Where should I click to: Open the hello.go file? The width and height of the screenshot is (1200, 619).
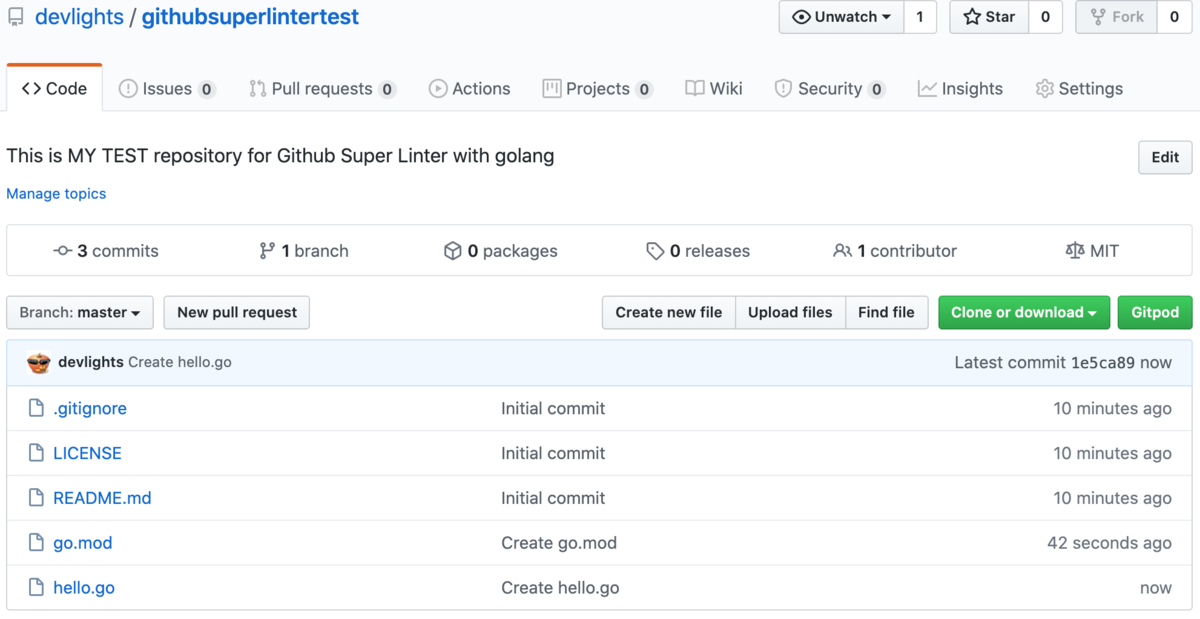[84, 588]
